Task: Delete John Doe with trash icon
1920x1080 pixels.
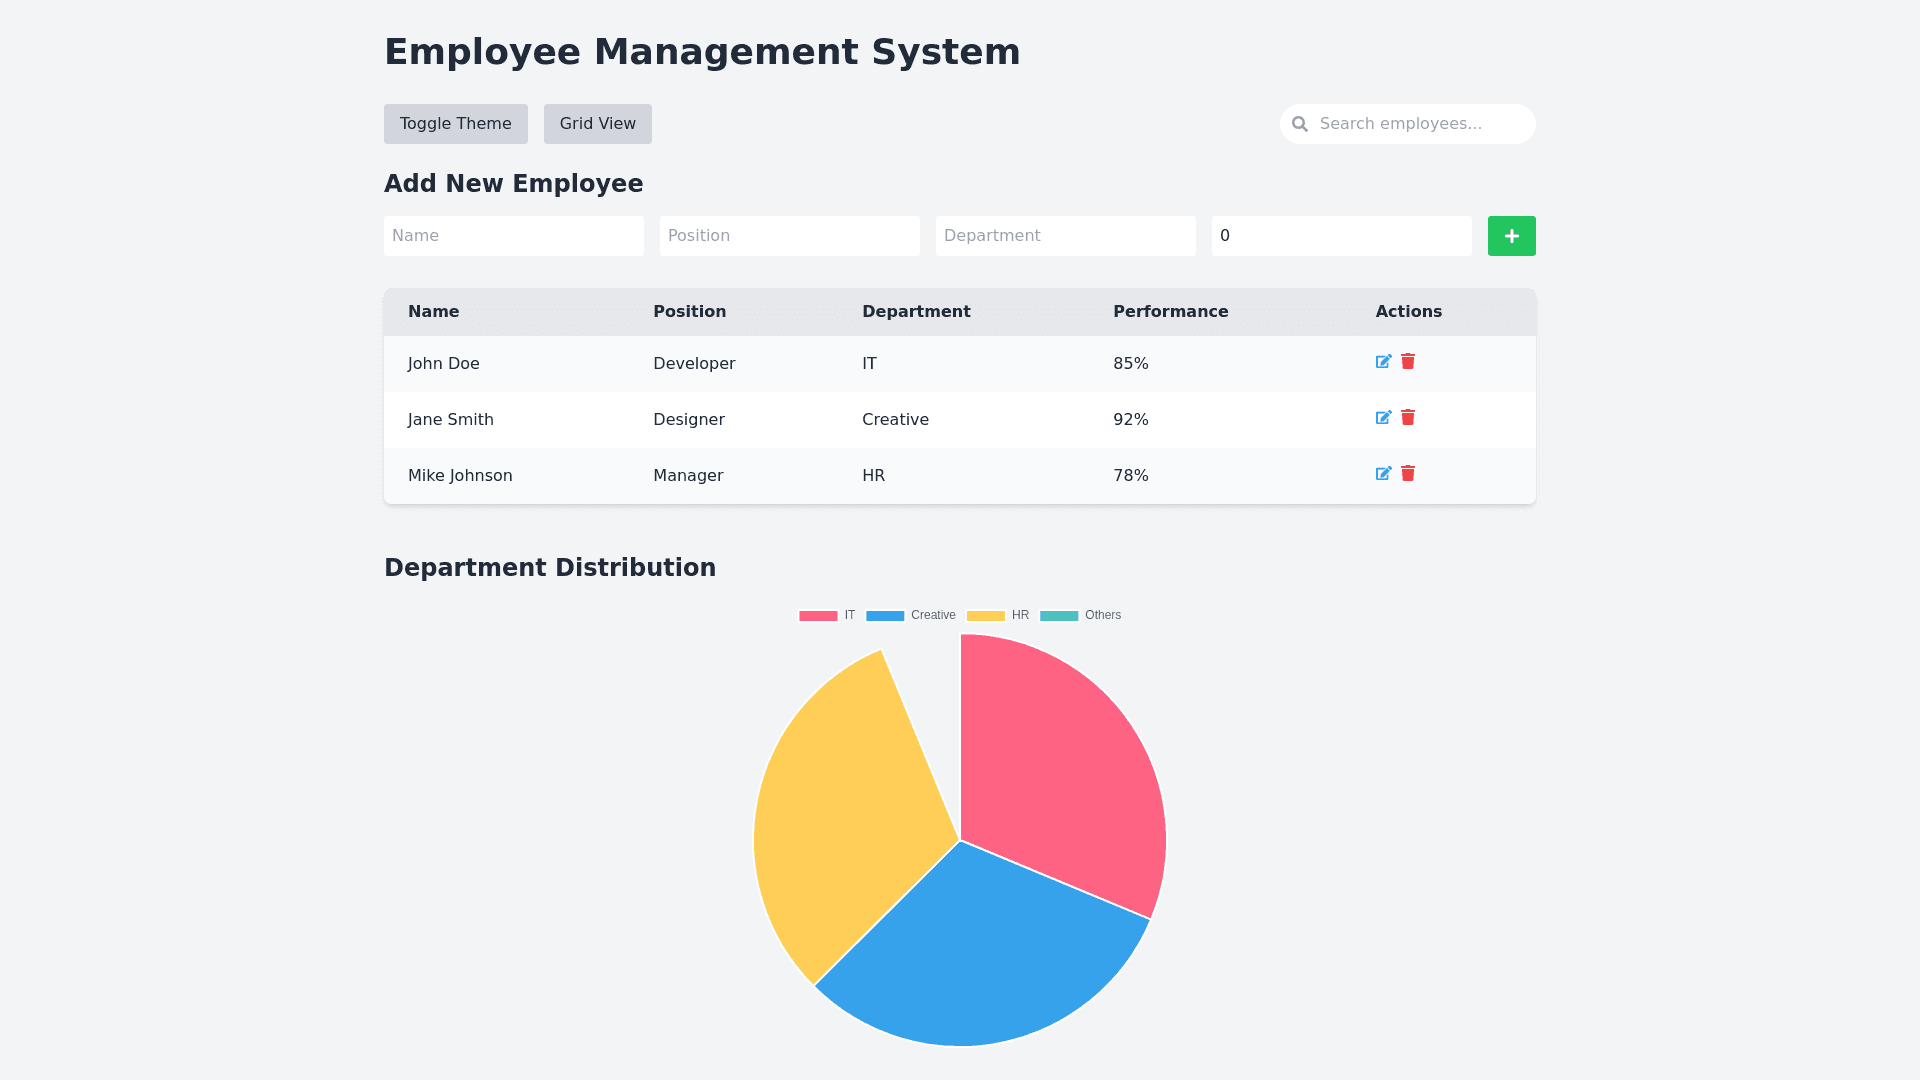Action: (x=1408, y=362)
